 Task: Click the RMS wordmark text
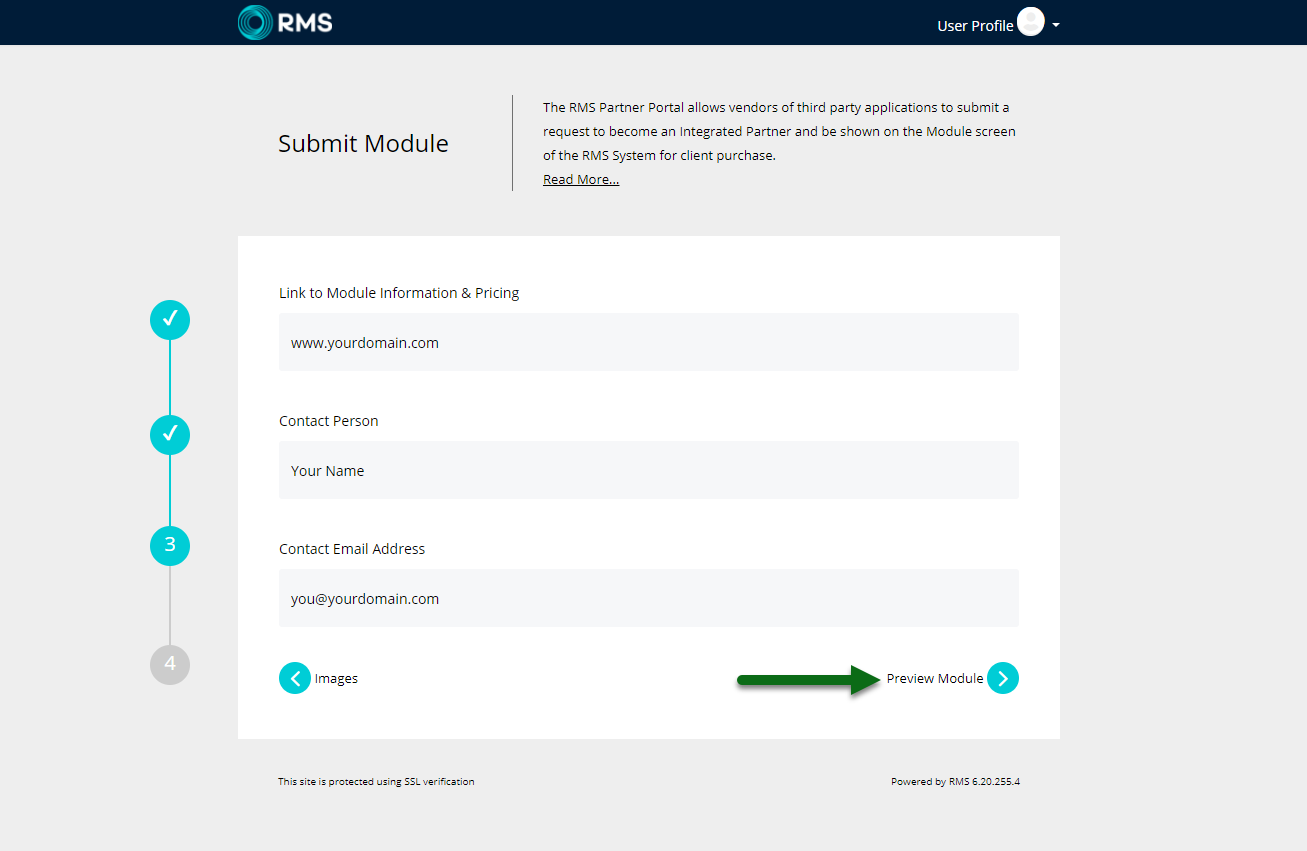tap(306, 22)
